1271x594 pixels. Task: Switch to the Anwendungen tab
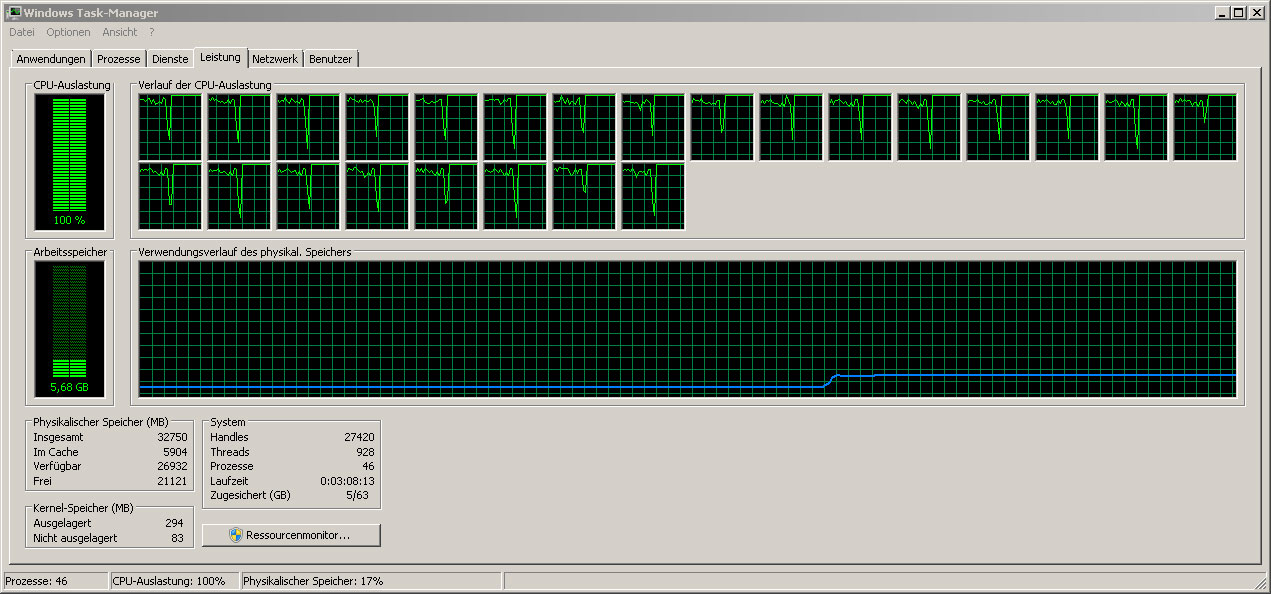pos(51,59)
